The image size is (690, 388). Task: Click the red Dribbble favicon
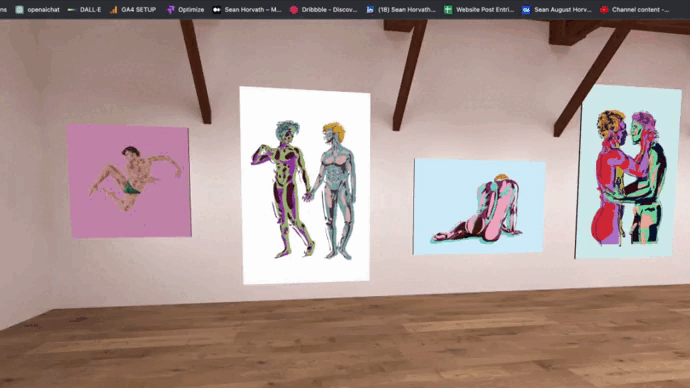click(x=294, y=10)
